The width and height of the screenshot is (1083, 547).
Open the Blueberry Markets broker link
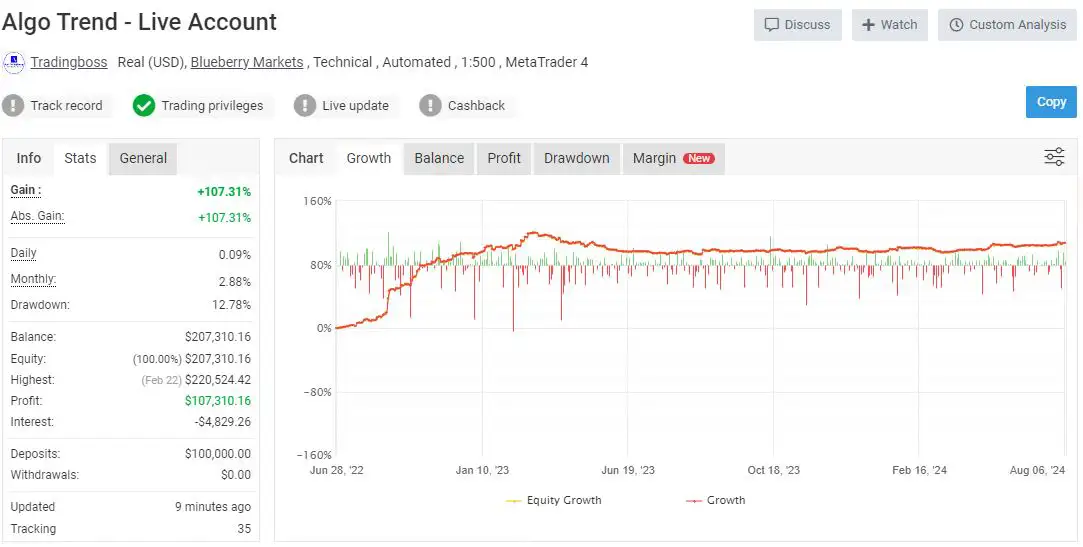click(247, 62)
